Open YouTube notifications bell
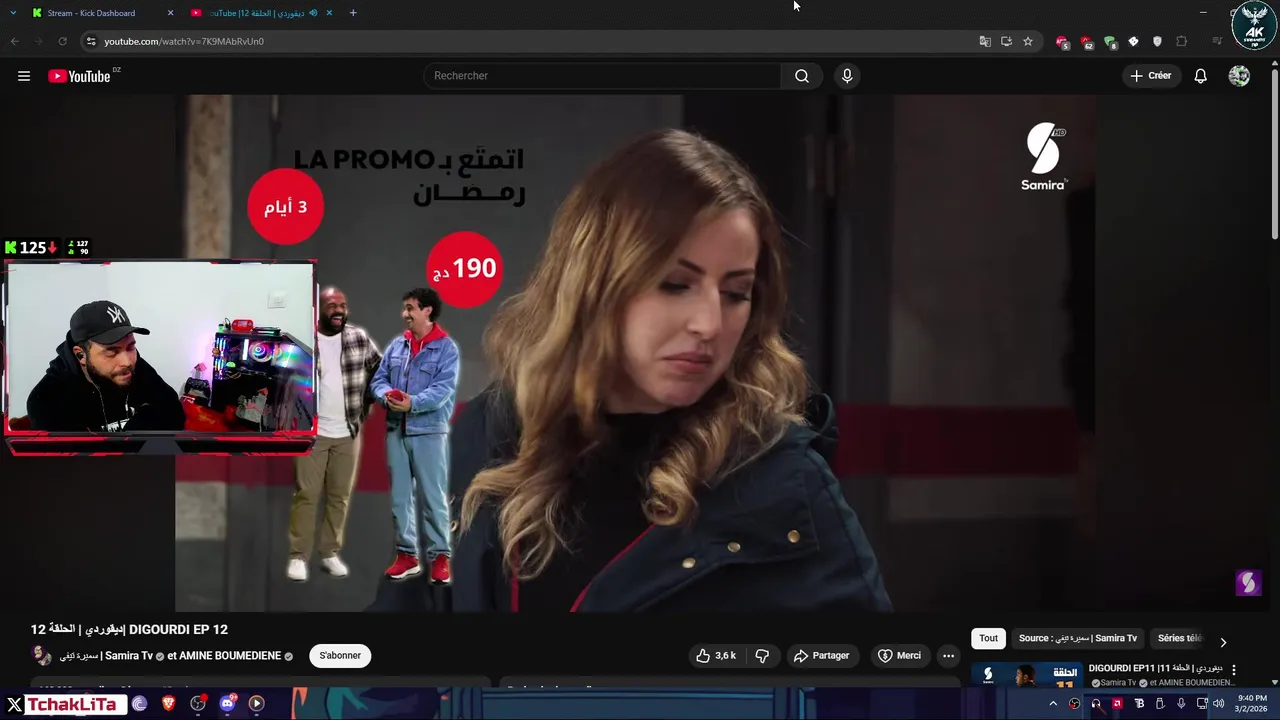1280x720 pixels. coord(1200,76)
